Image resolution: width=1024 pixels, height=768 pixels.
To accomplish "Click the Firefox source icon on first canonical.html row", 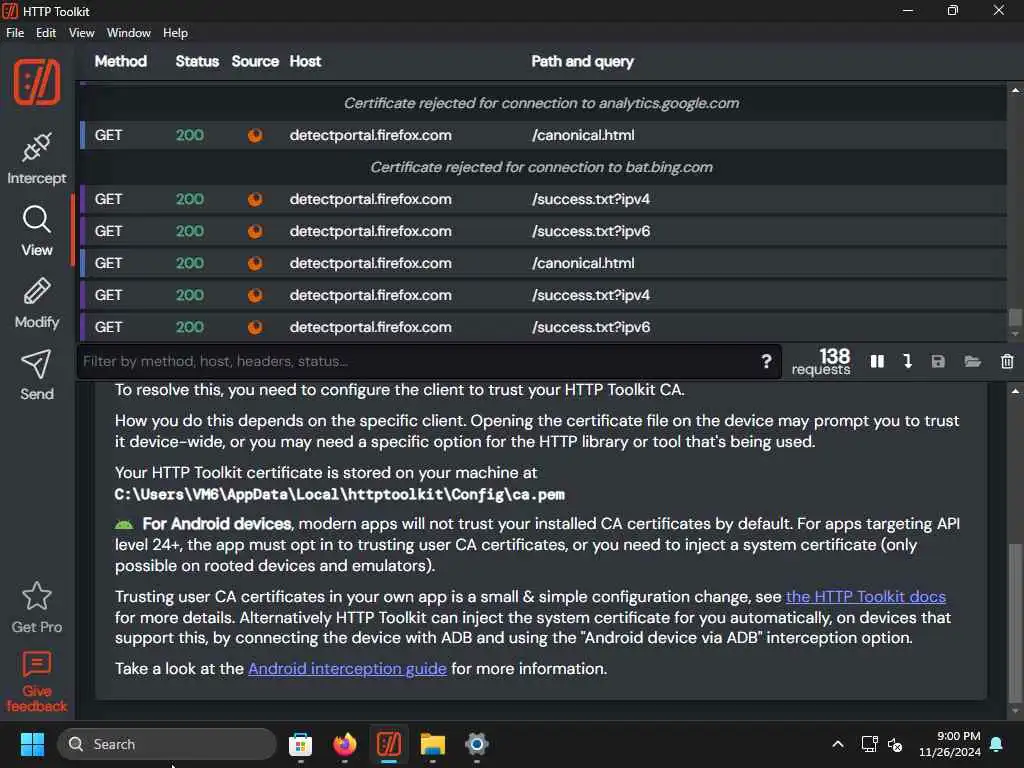I will coord(255,135).
